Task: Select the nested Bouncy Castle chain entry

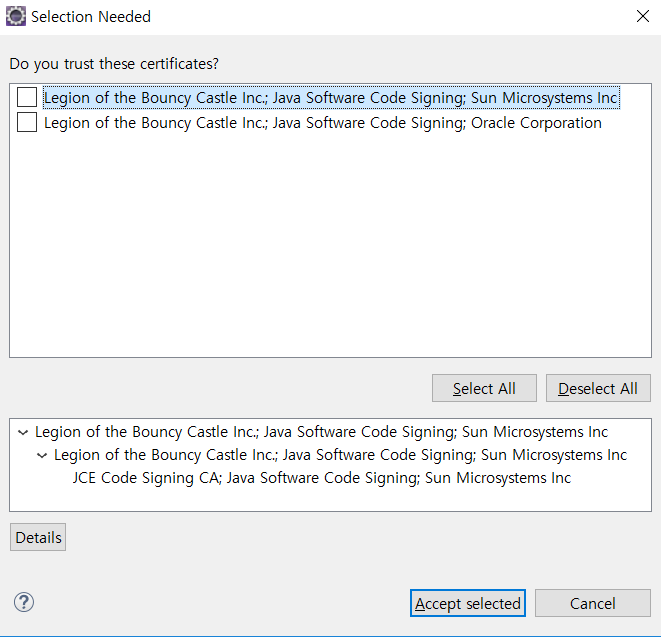Action: pyautogui.click(x=341, y=455)
